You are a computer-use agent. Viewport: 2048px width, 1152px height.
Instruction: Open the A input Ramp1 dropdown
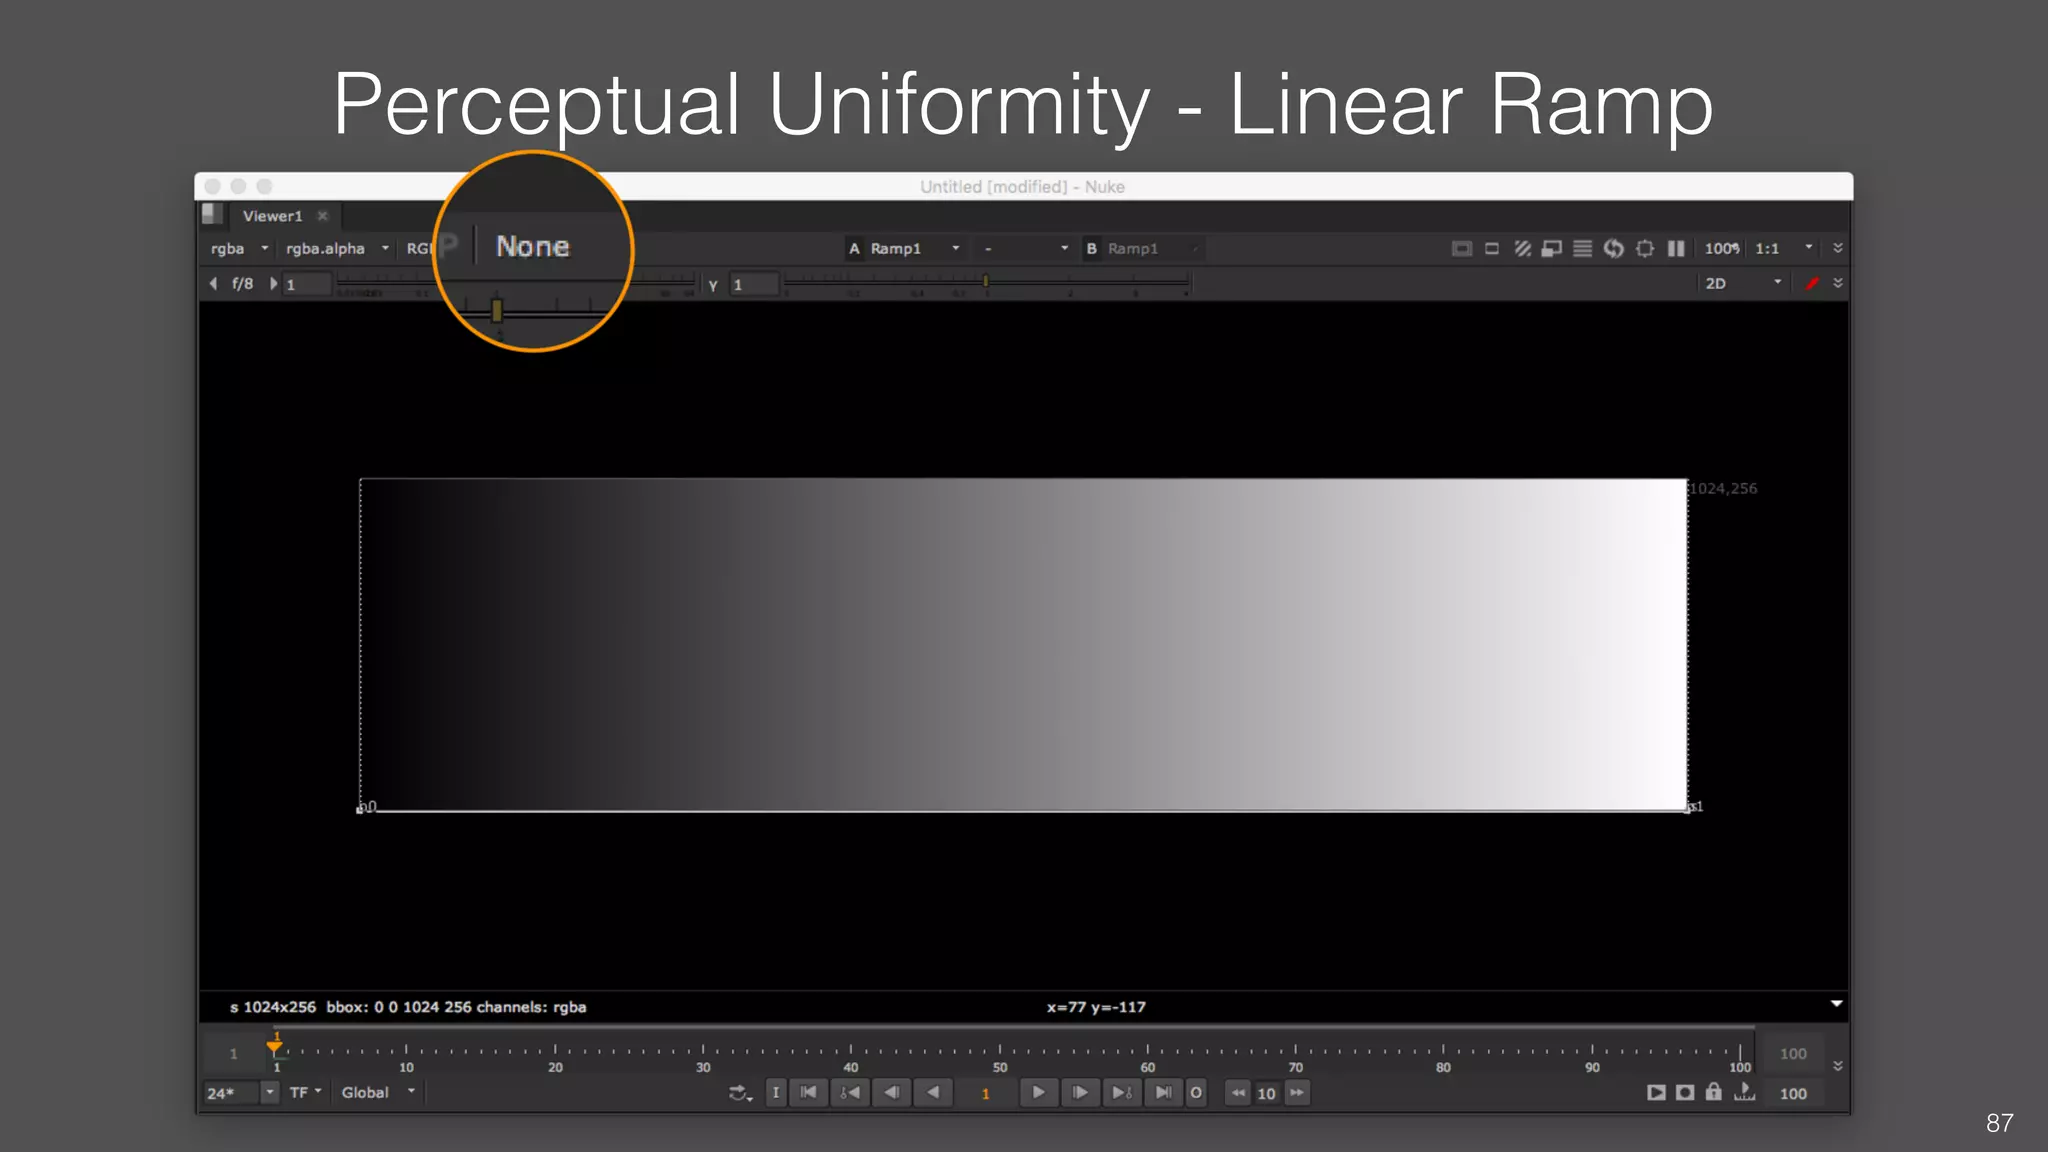pyautogui.click(x=904, y=249)
